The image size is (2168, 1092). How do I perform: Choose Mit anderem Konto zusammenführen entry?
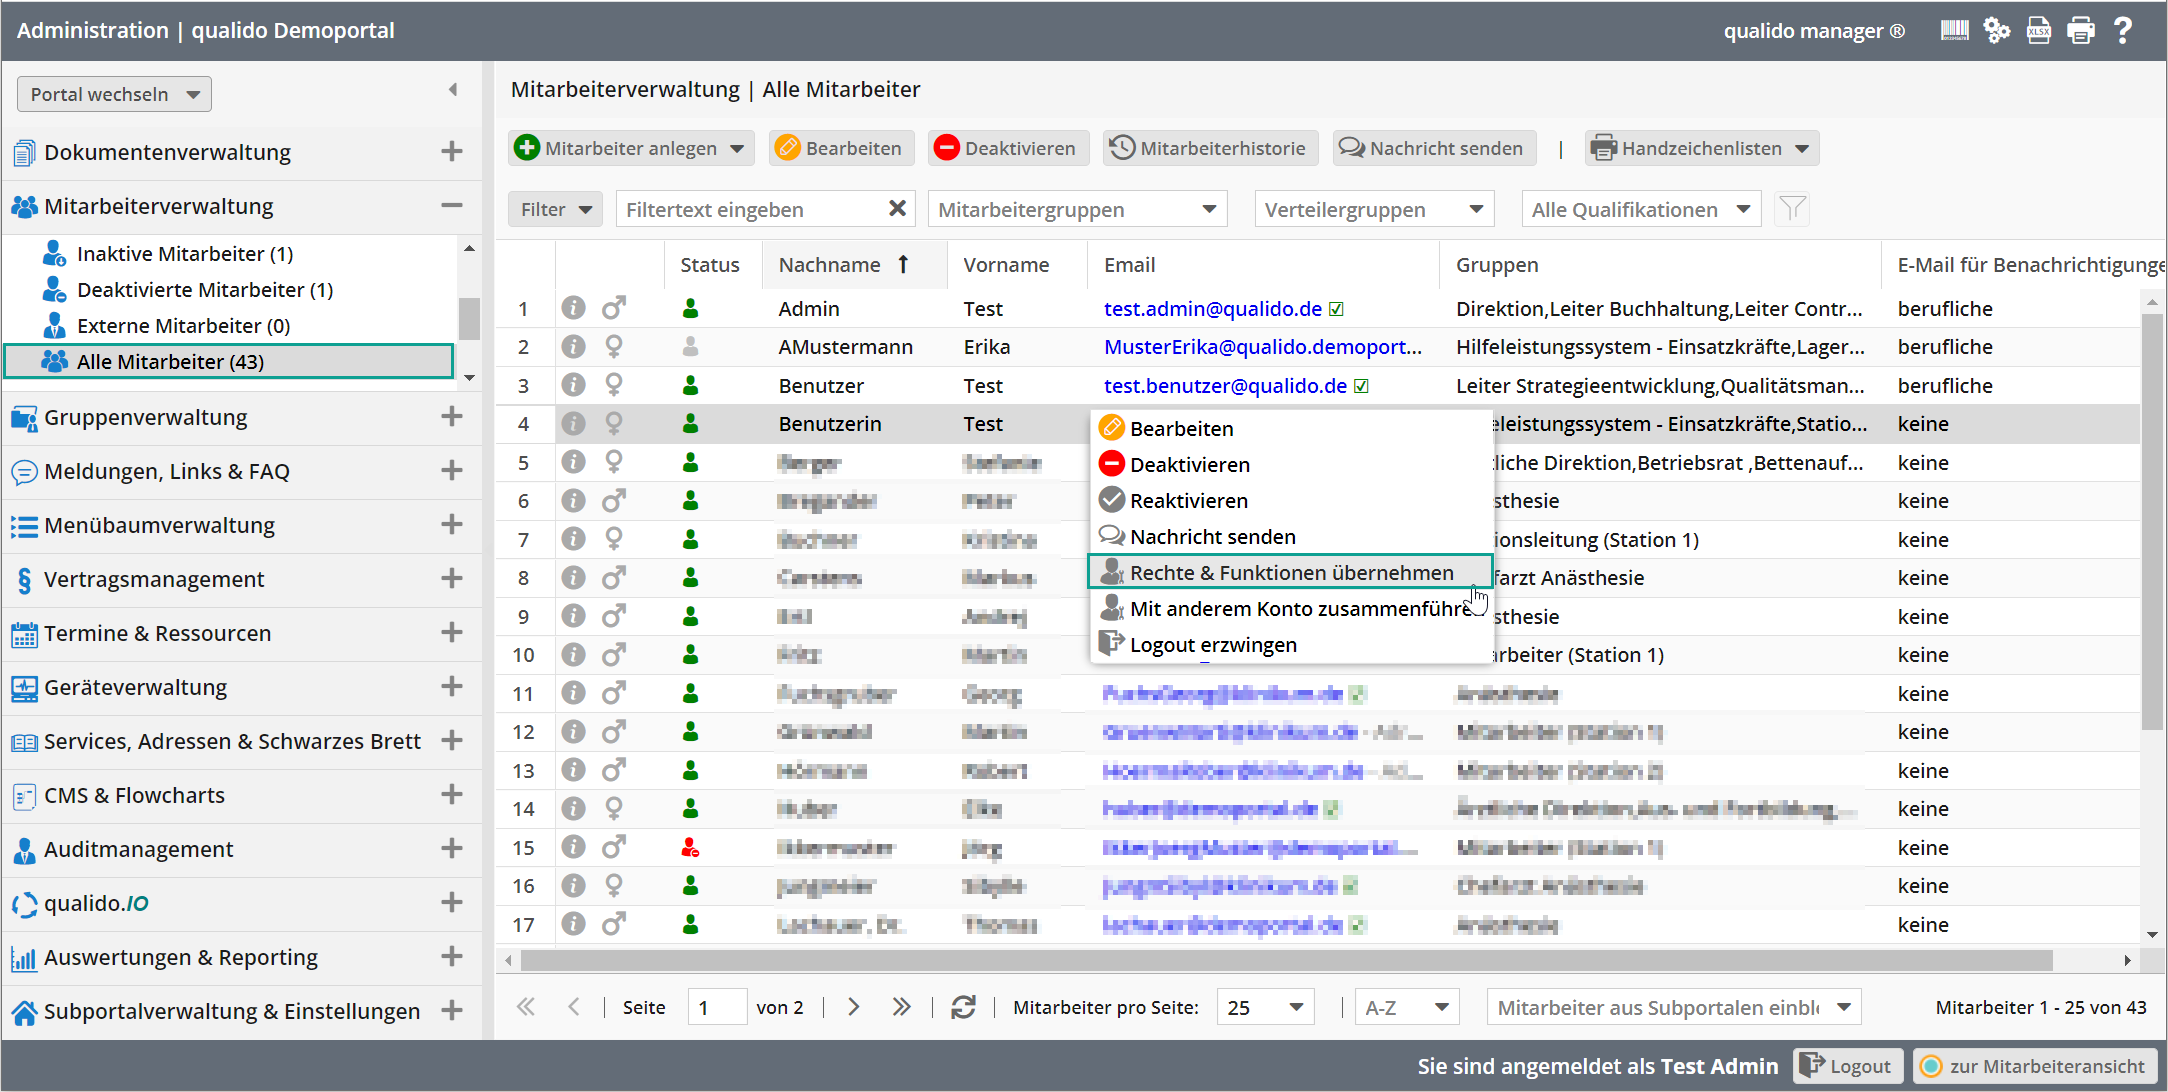pyautogui.click(x=1290, y=608)
